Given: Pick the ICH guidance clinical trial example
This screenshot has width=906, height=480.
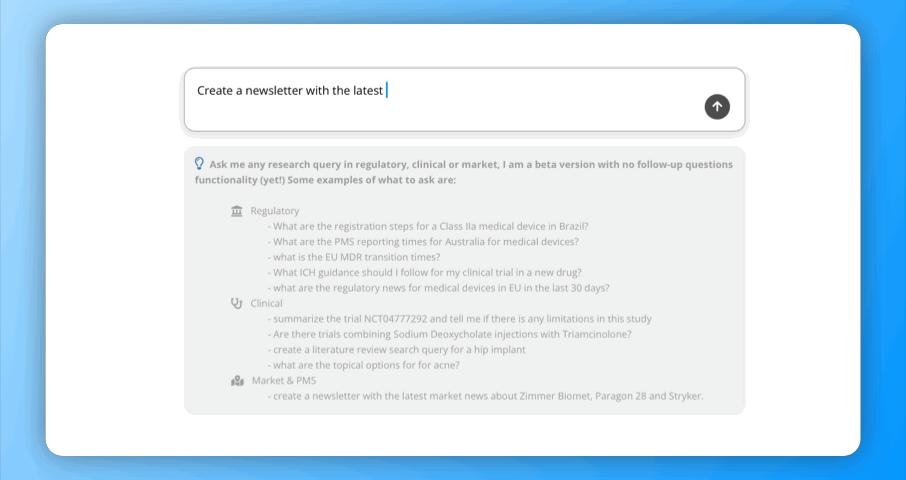Looking at the screenshot, I should click(425, 272).
